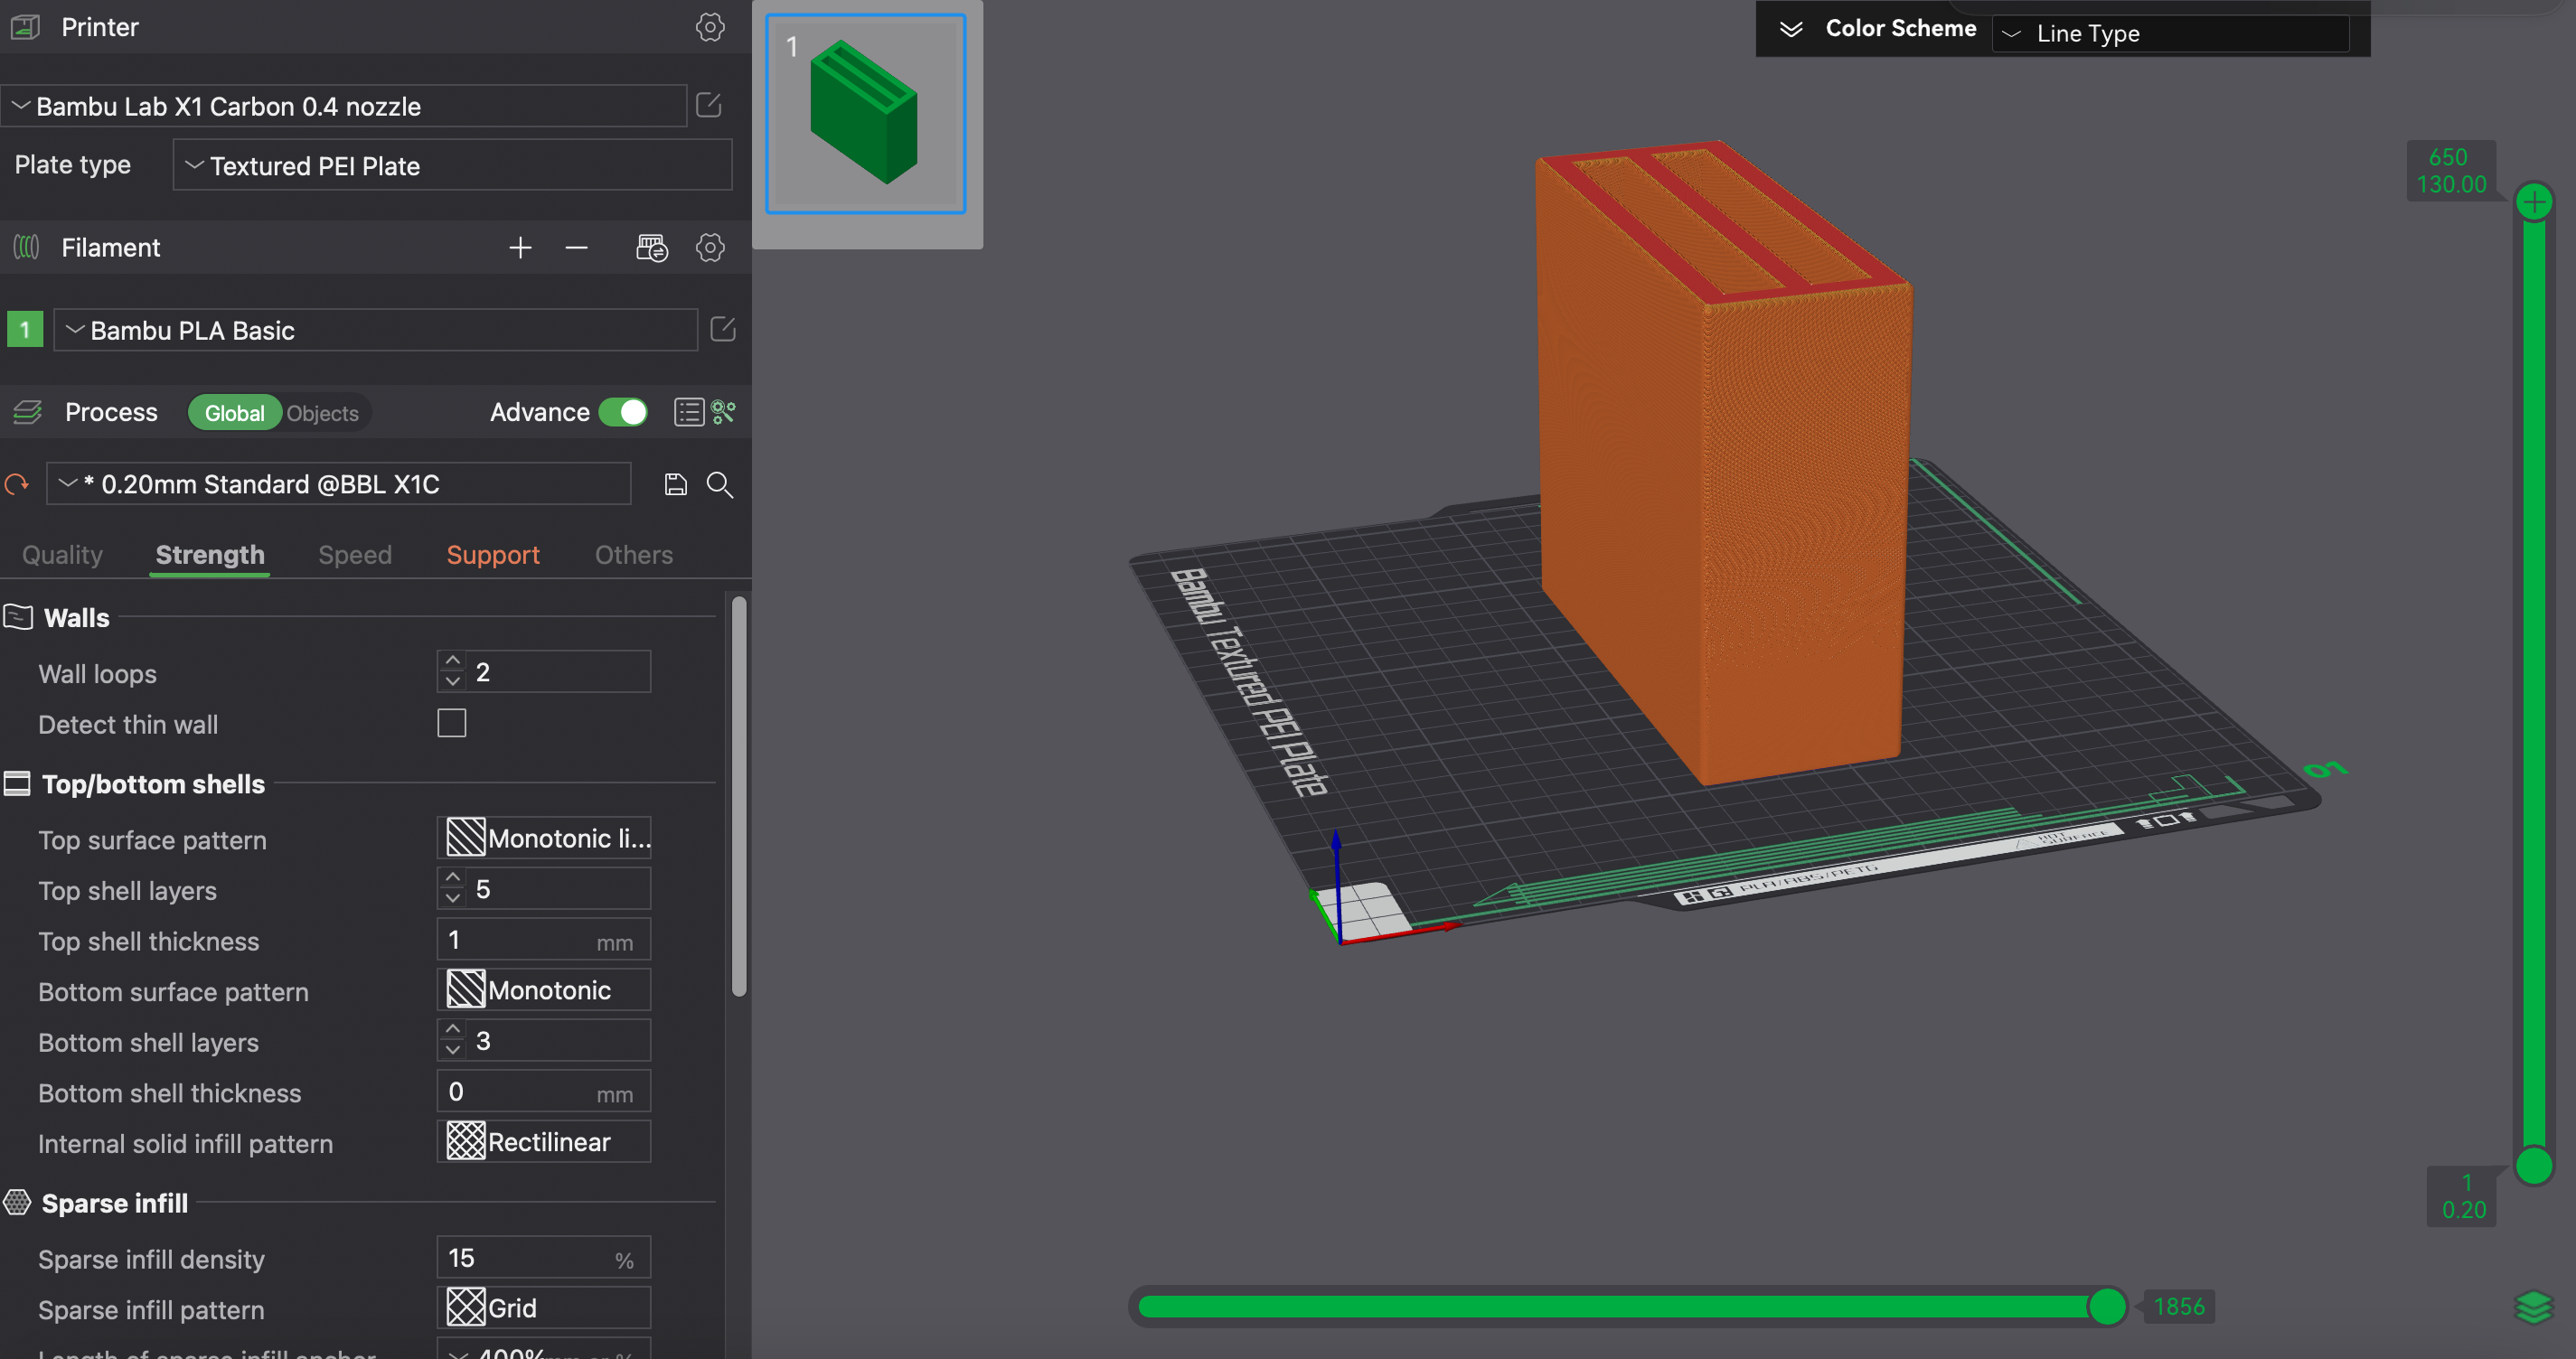Image resolution: width=2576 pixels, height=1359 pixels.
Task: Click the add filament plus button
Action: (x=520, y=247)
